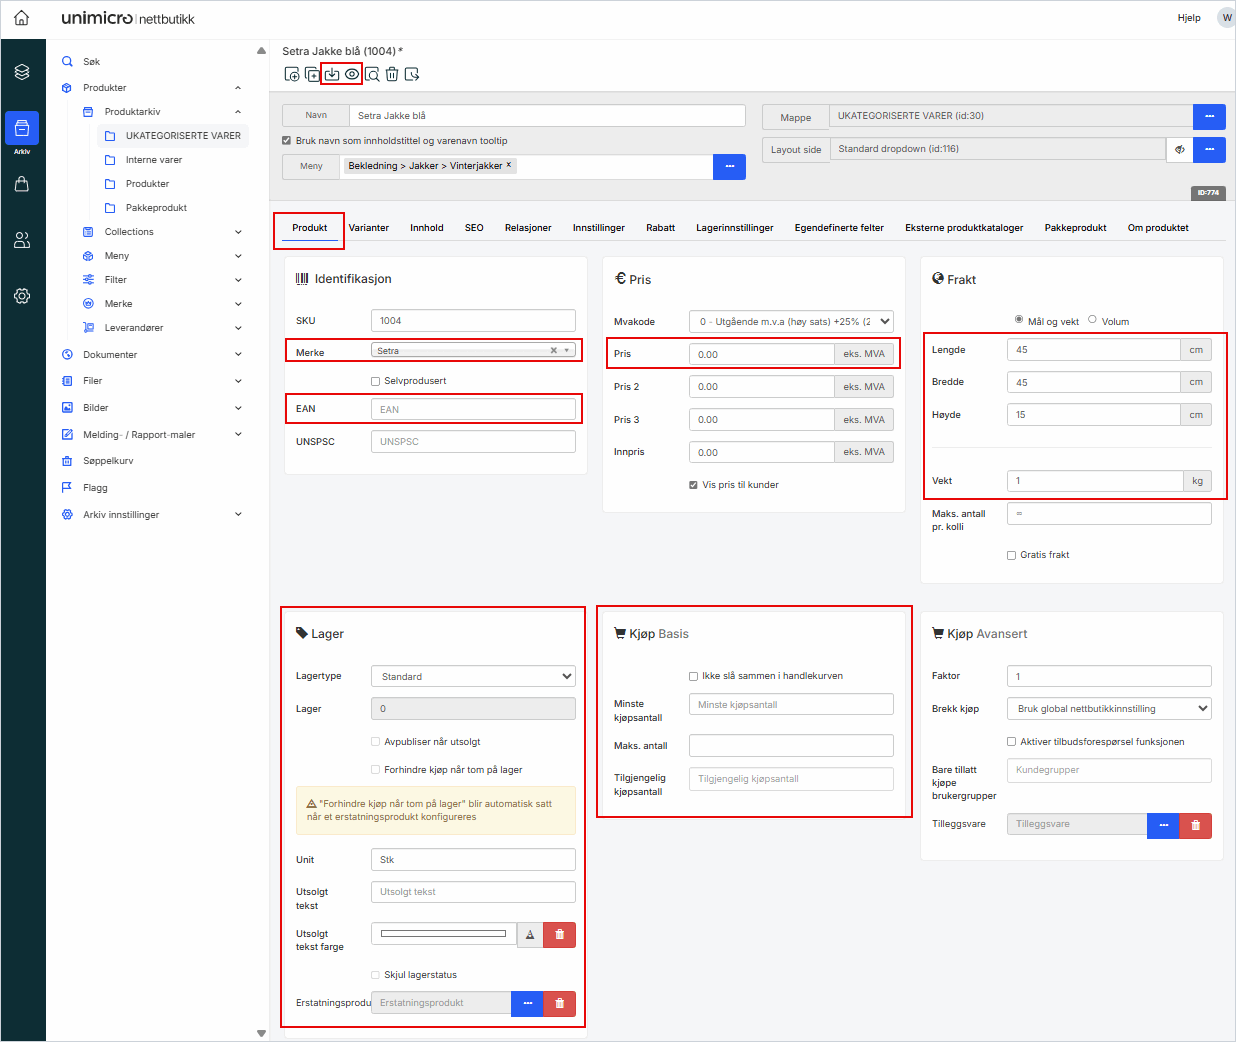Open the home icon at top left
Screen dimensions: 1236x1042
click(x=21, y=18)
